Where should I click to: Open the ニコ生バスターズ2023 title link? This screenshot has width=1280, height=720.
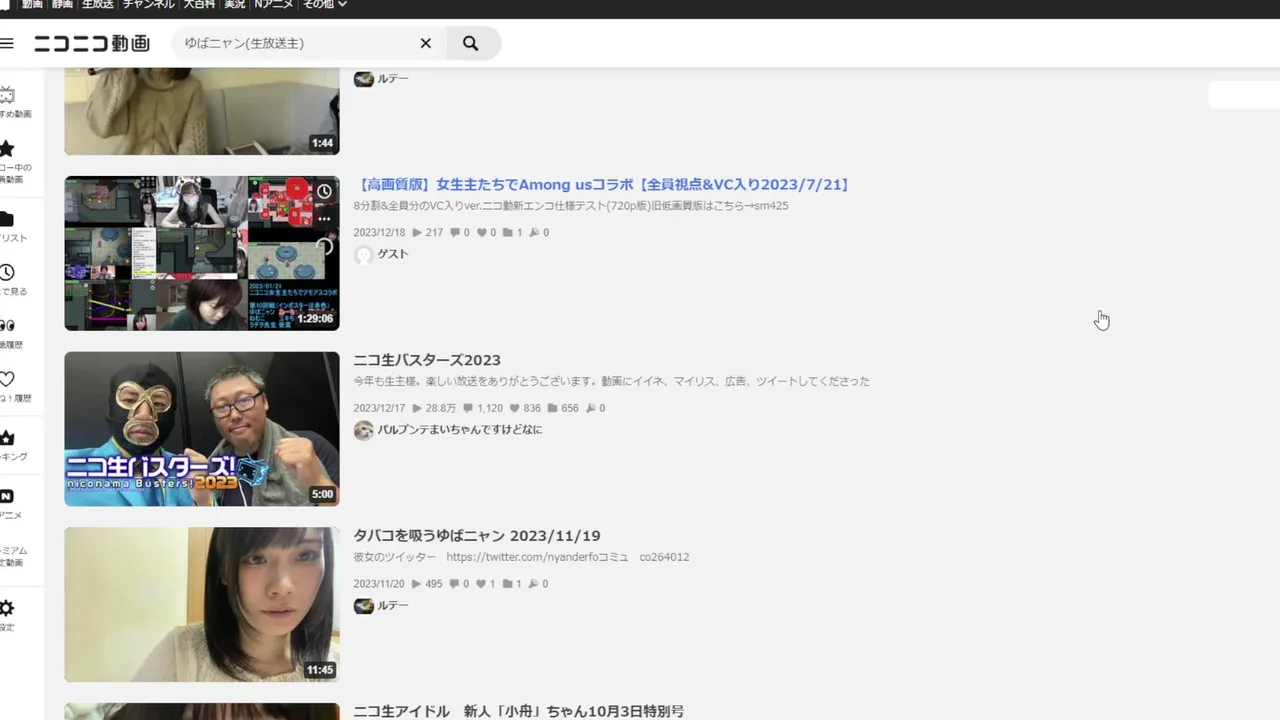tap(427, 360)
